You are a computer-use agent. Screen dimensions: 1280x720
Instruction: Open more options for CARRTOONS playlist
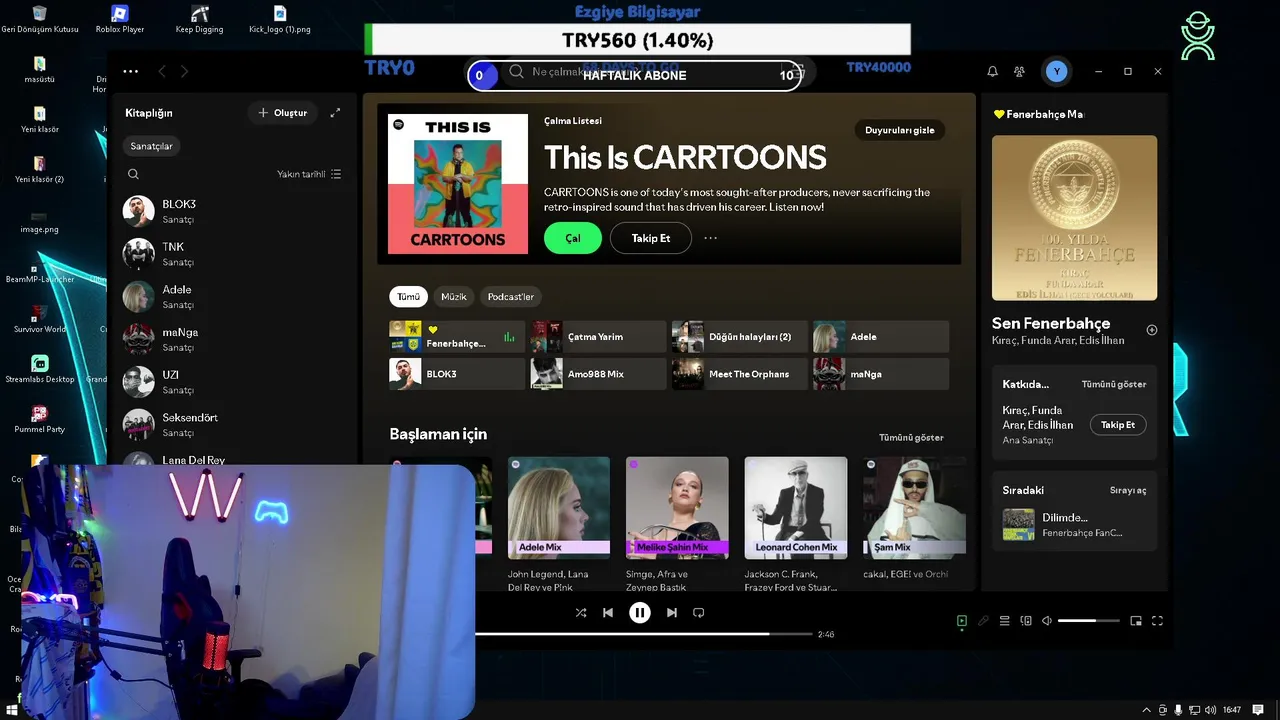click(x=711, y=238)
